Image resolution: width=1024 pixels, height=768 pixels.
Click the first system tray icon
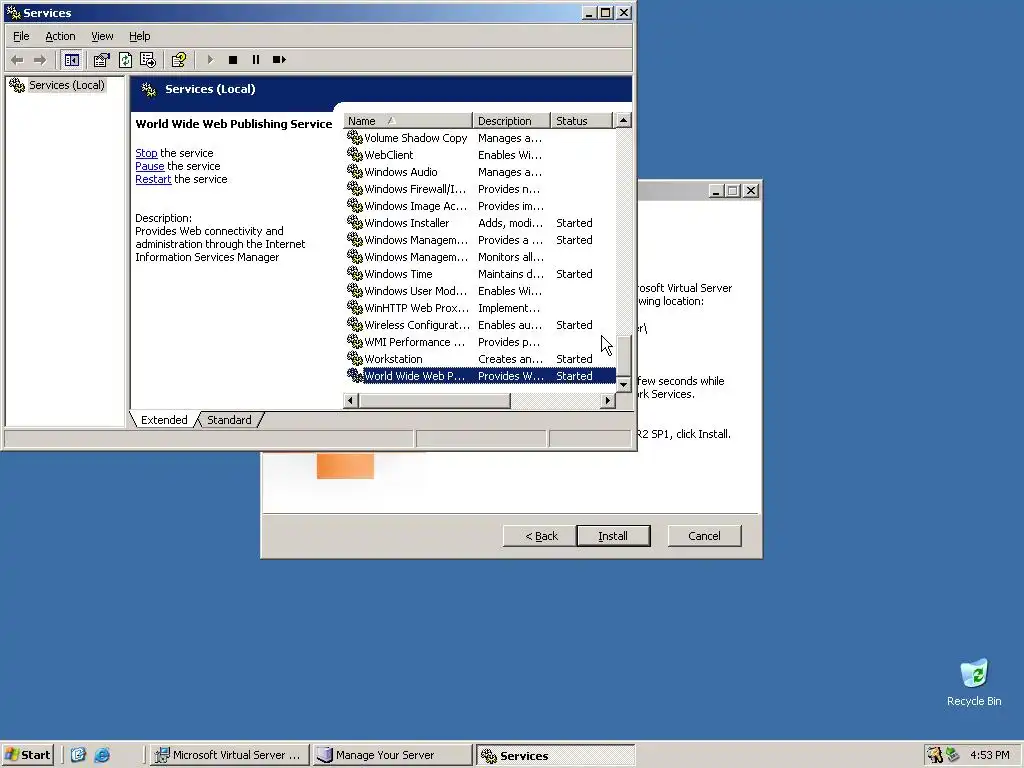tap(935, 755)
